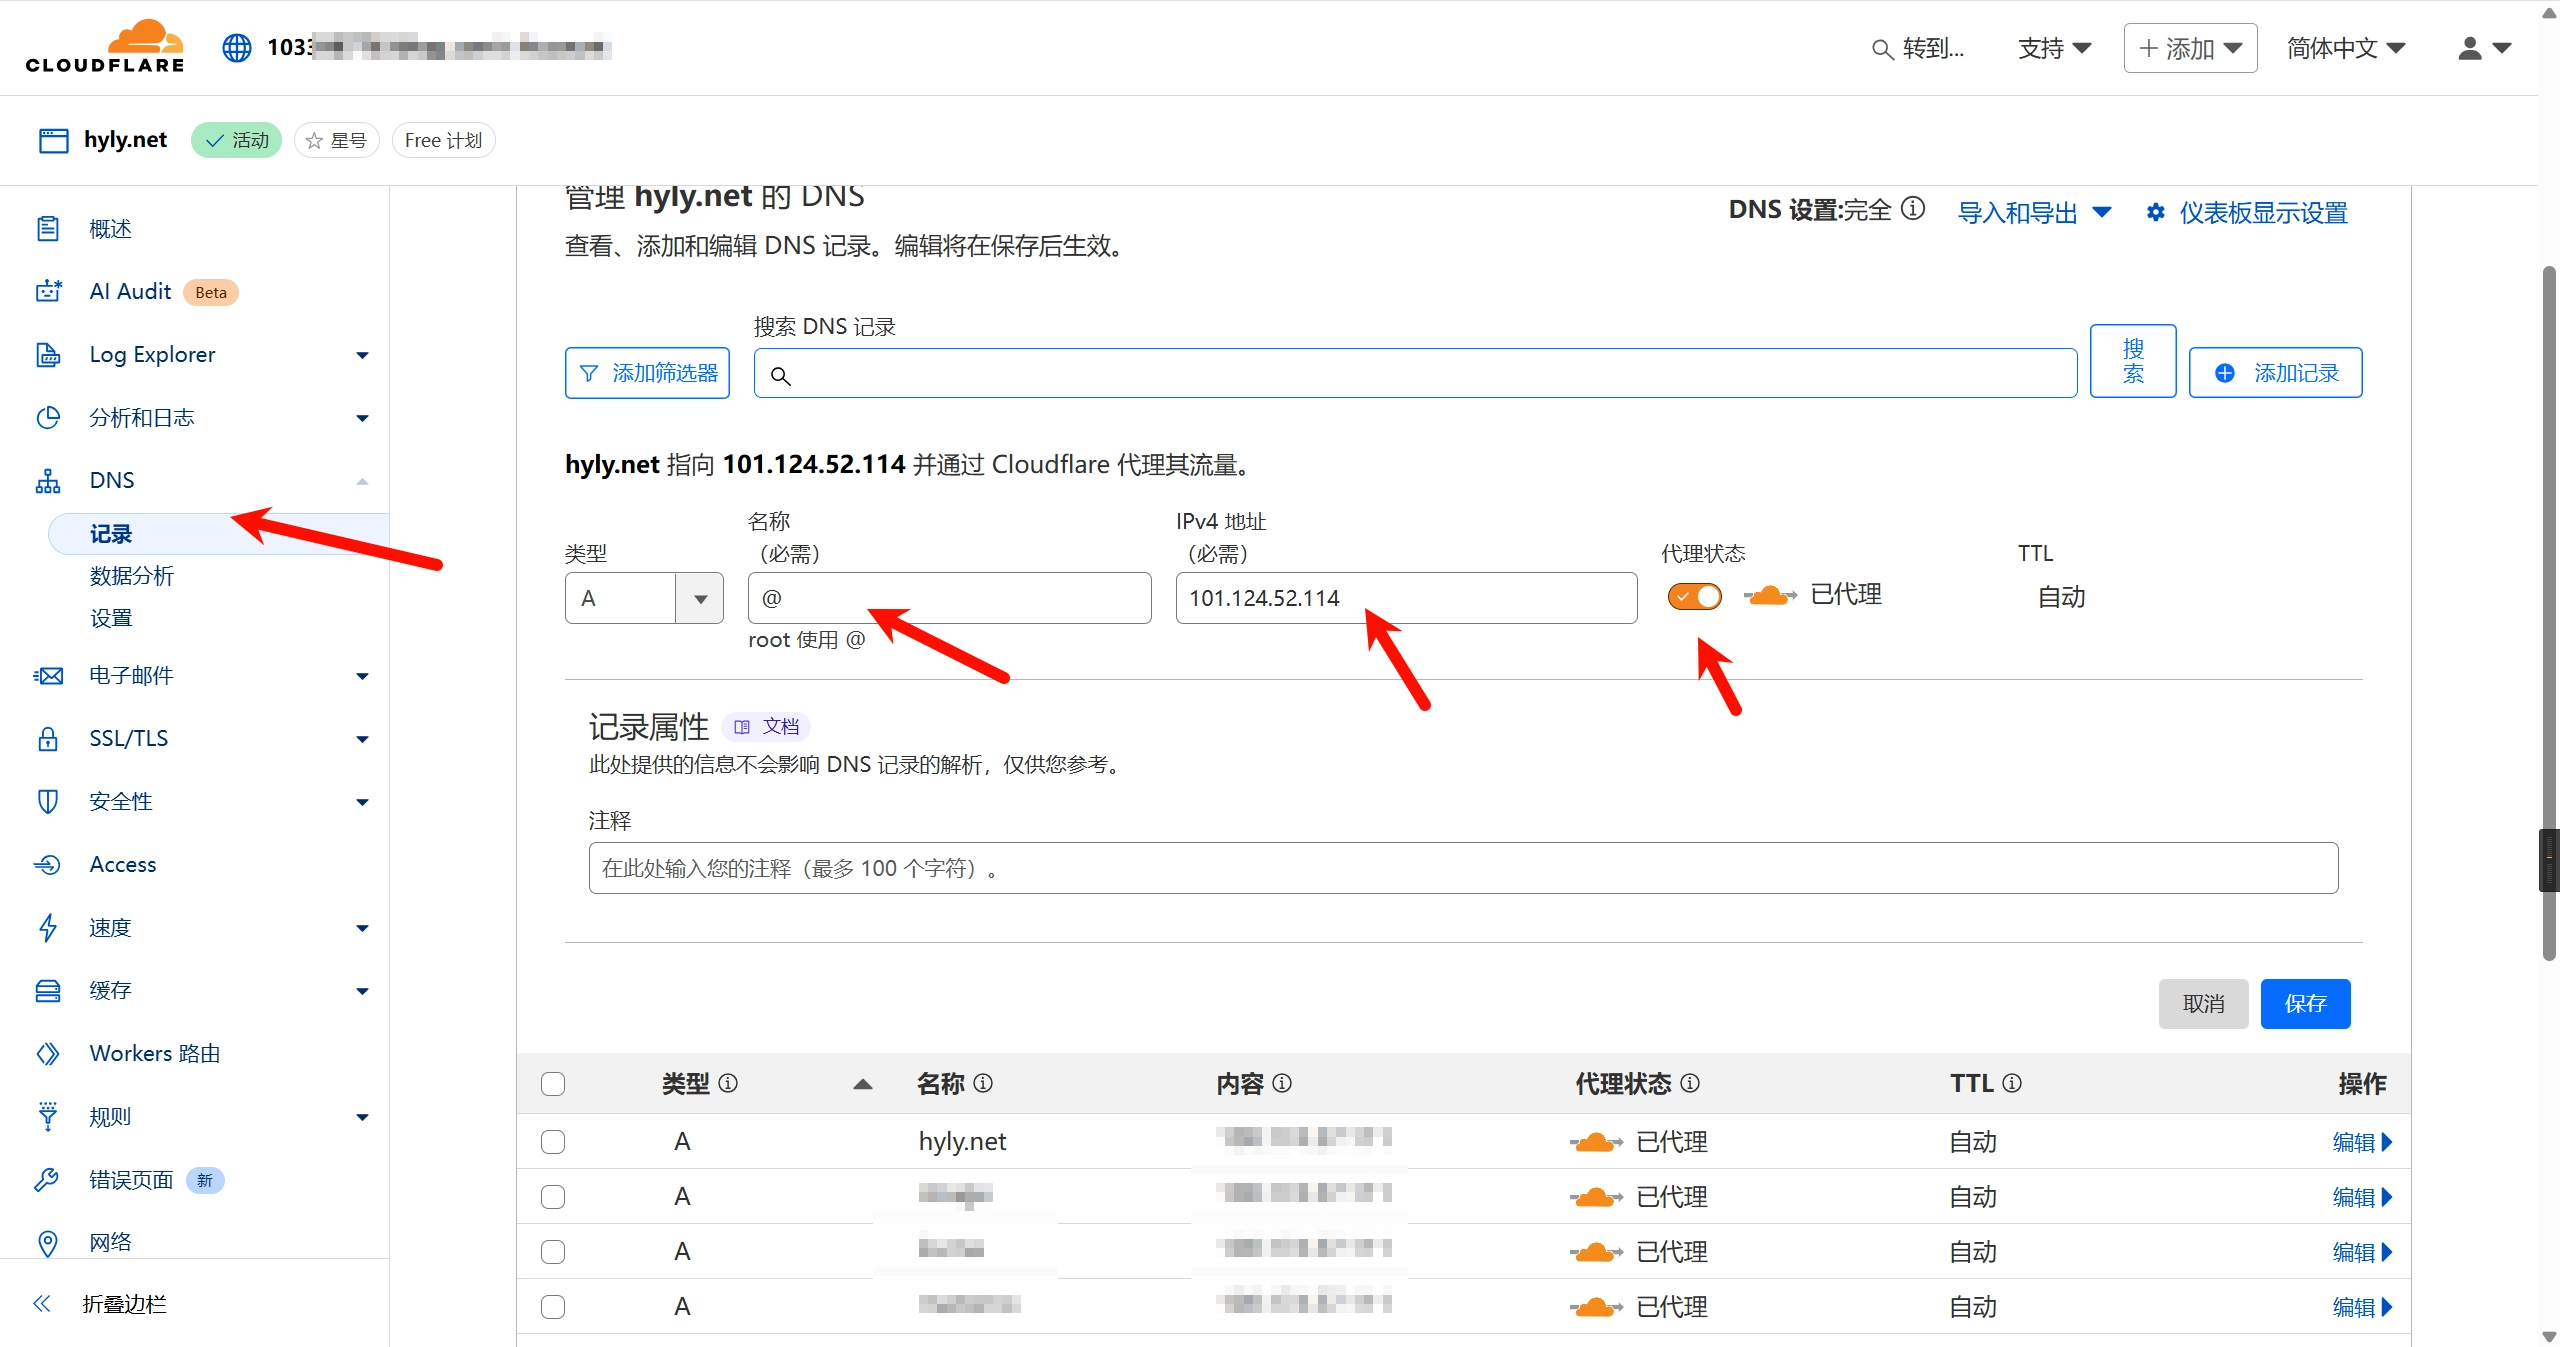Click the globe account icon
This screenshot has height=1347, width=2560.
click(x=237, y=47)
